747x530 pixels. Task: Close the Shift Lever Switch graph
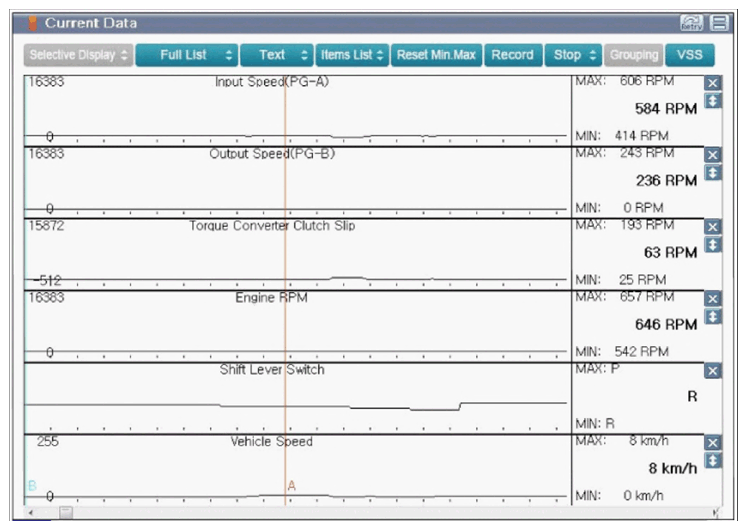pyautogui.click(x=712, y=371)
